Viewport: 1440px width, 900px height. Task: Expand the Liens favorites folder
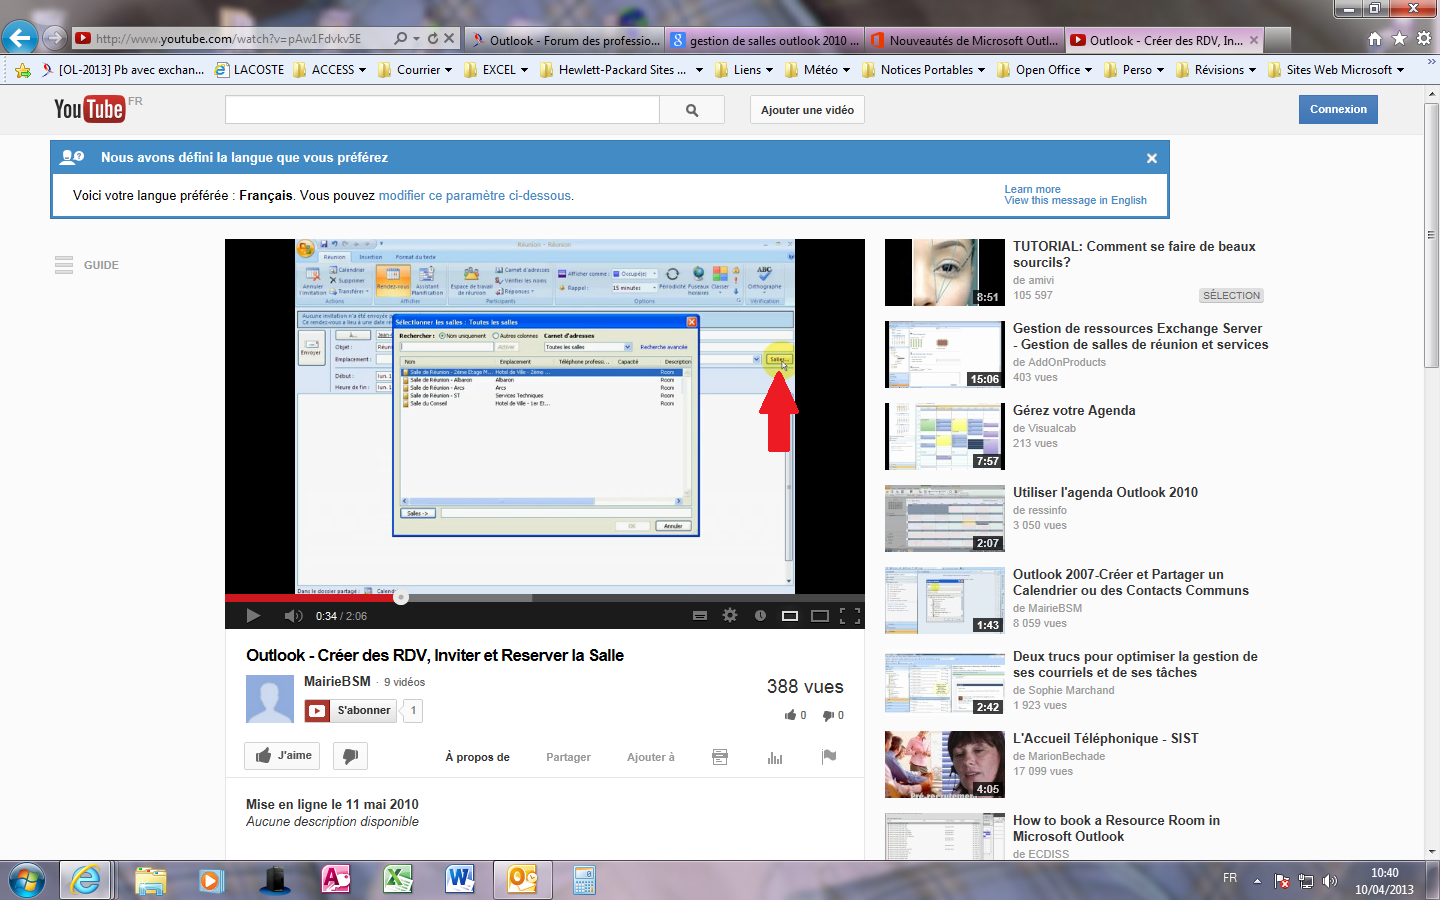click(x=744, y=70)
